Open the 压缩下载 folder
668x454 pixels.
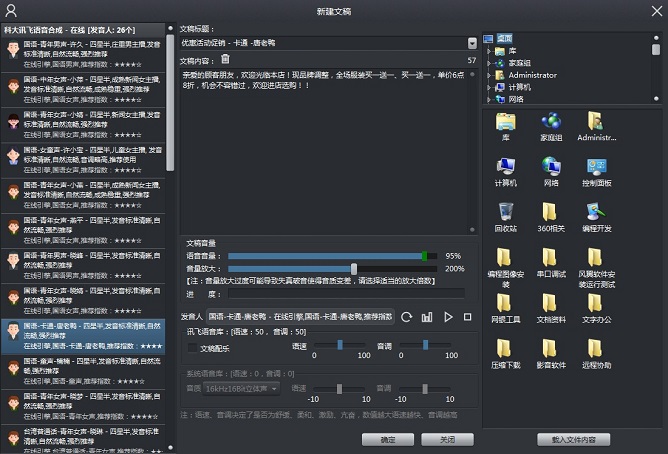tap(506, 354)
